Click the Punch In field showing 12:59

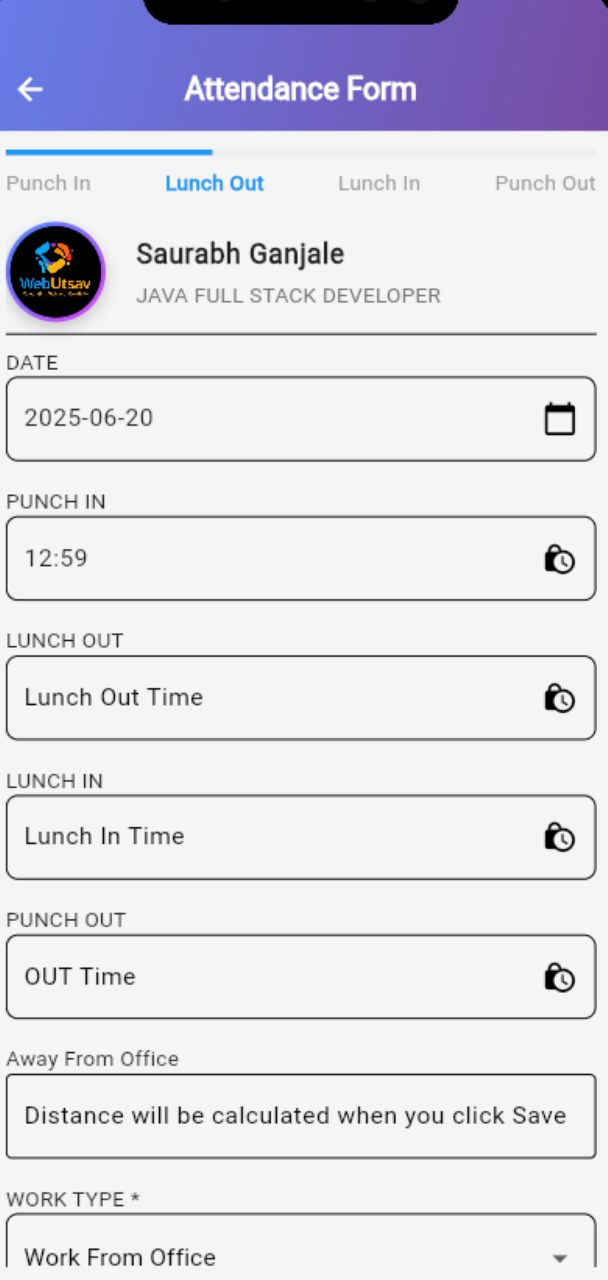(270, 558)
